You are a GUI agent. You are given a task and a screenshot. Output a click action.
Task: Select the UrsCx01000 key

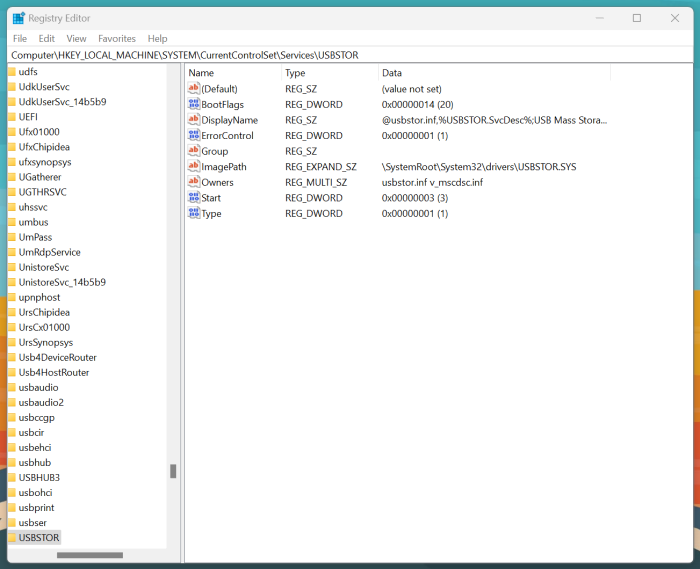coord(44,327)
